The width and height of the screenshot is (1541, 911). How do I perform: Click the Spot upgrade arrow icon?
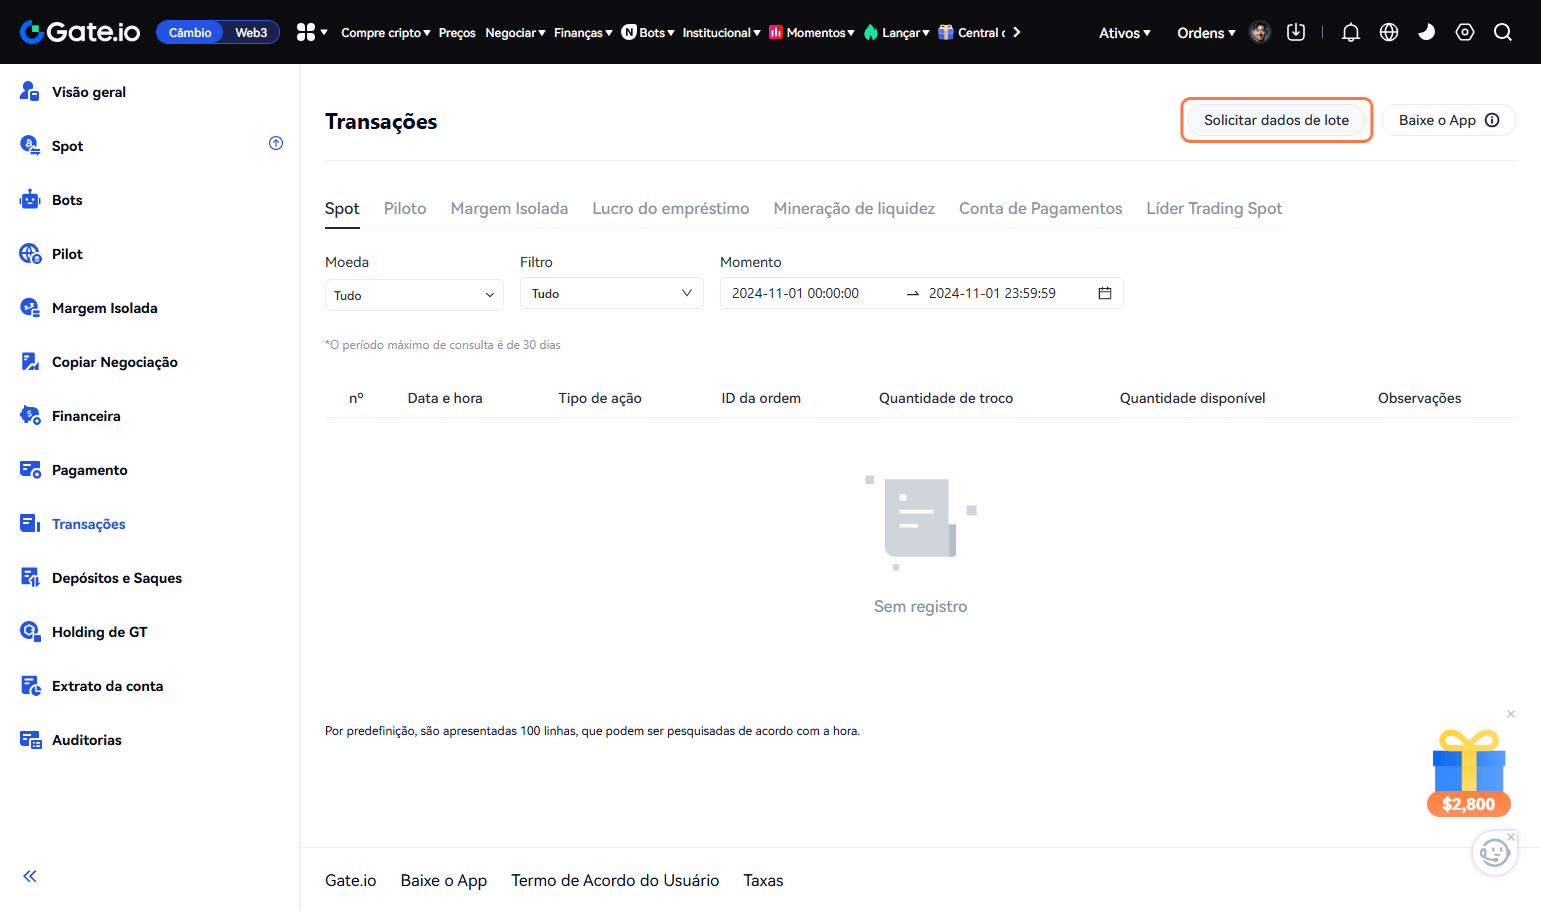click(x=276, y=143)
